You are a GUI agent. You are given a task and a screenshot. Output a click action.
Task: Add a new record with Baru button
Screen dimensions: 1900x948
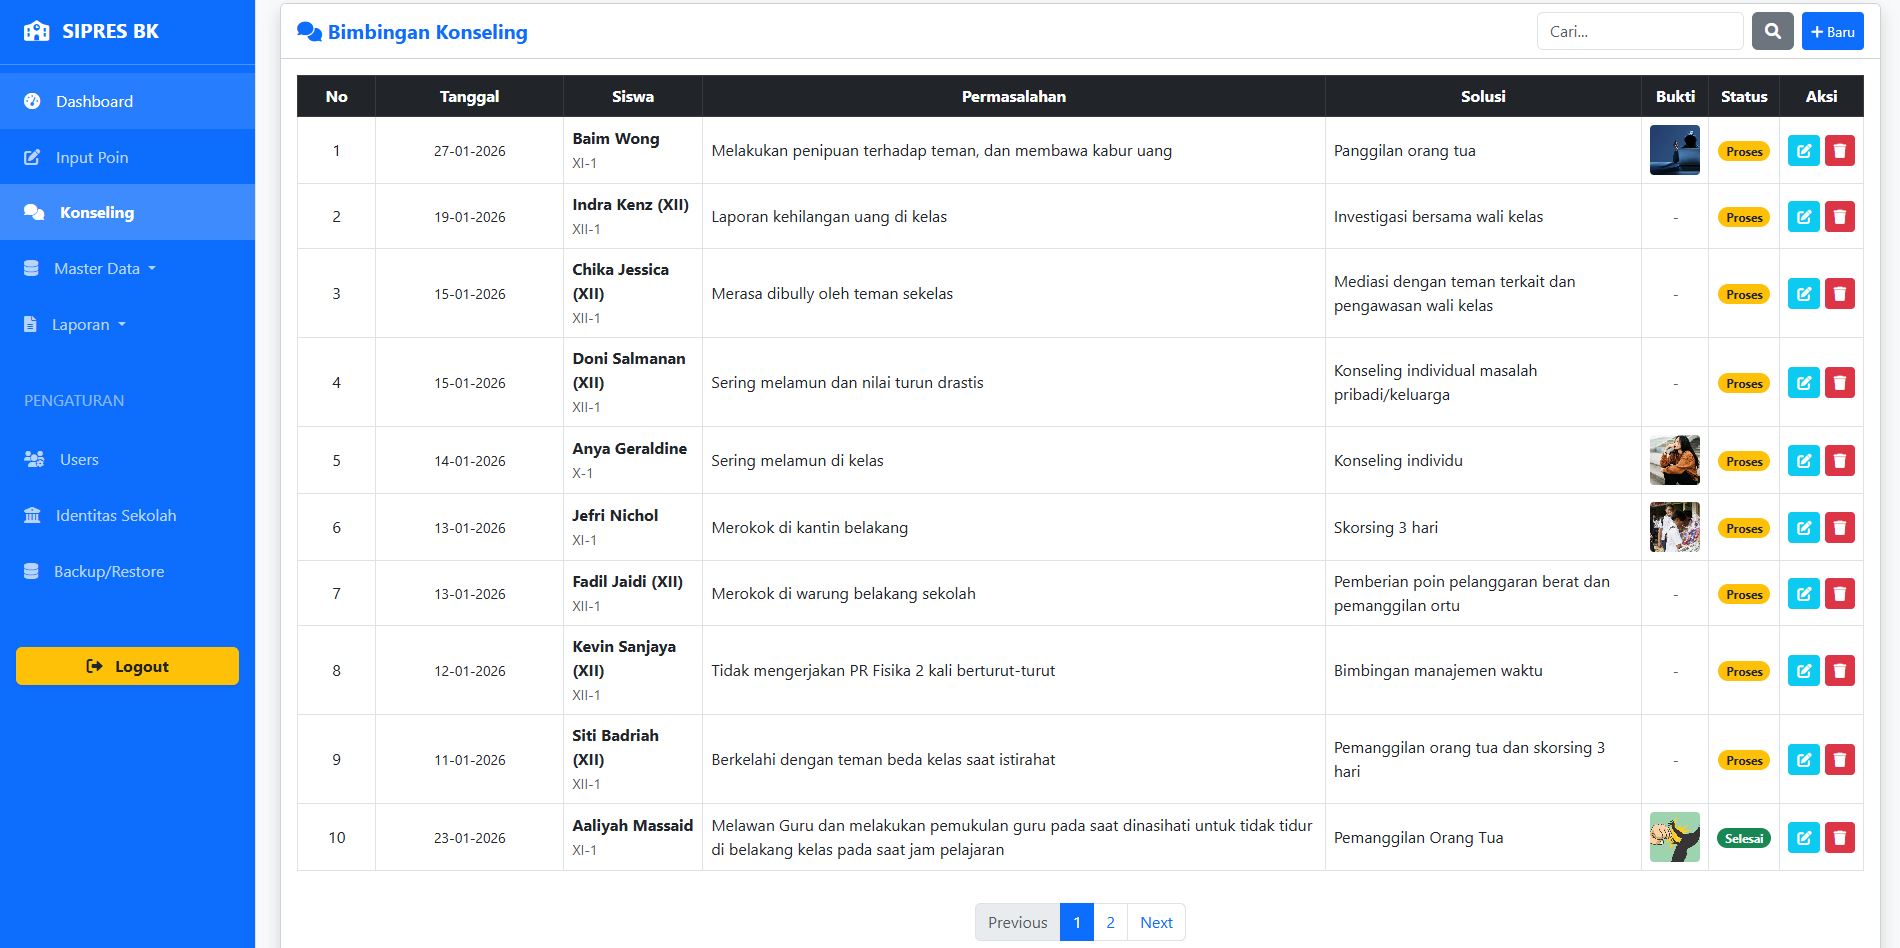point(1832,31)
